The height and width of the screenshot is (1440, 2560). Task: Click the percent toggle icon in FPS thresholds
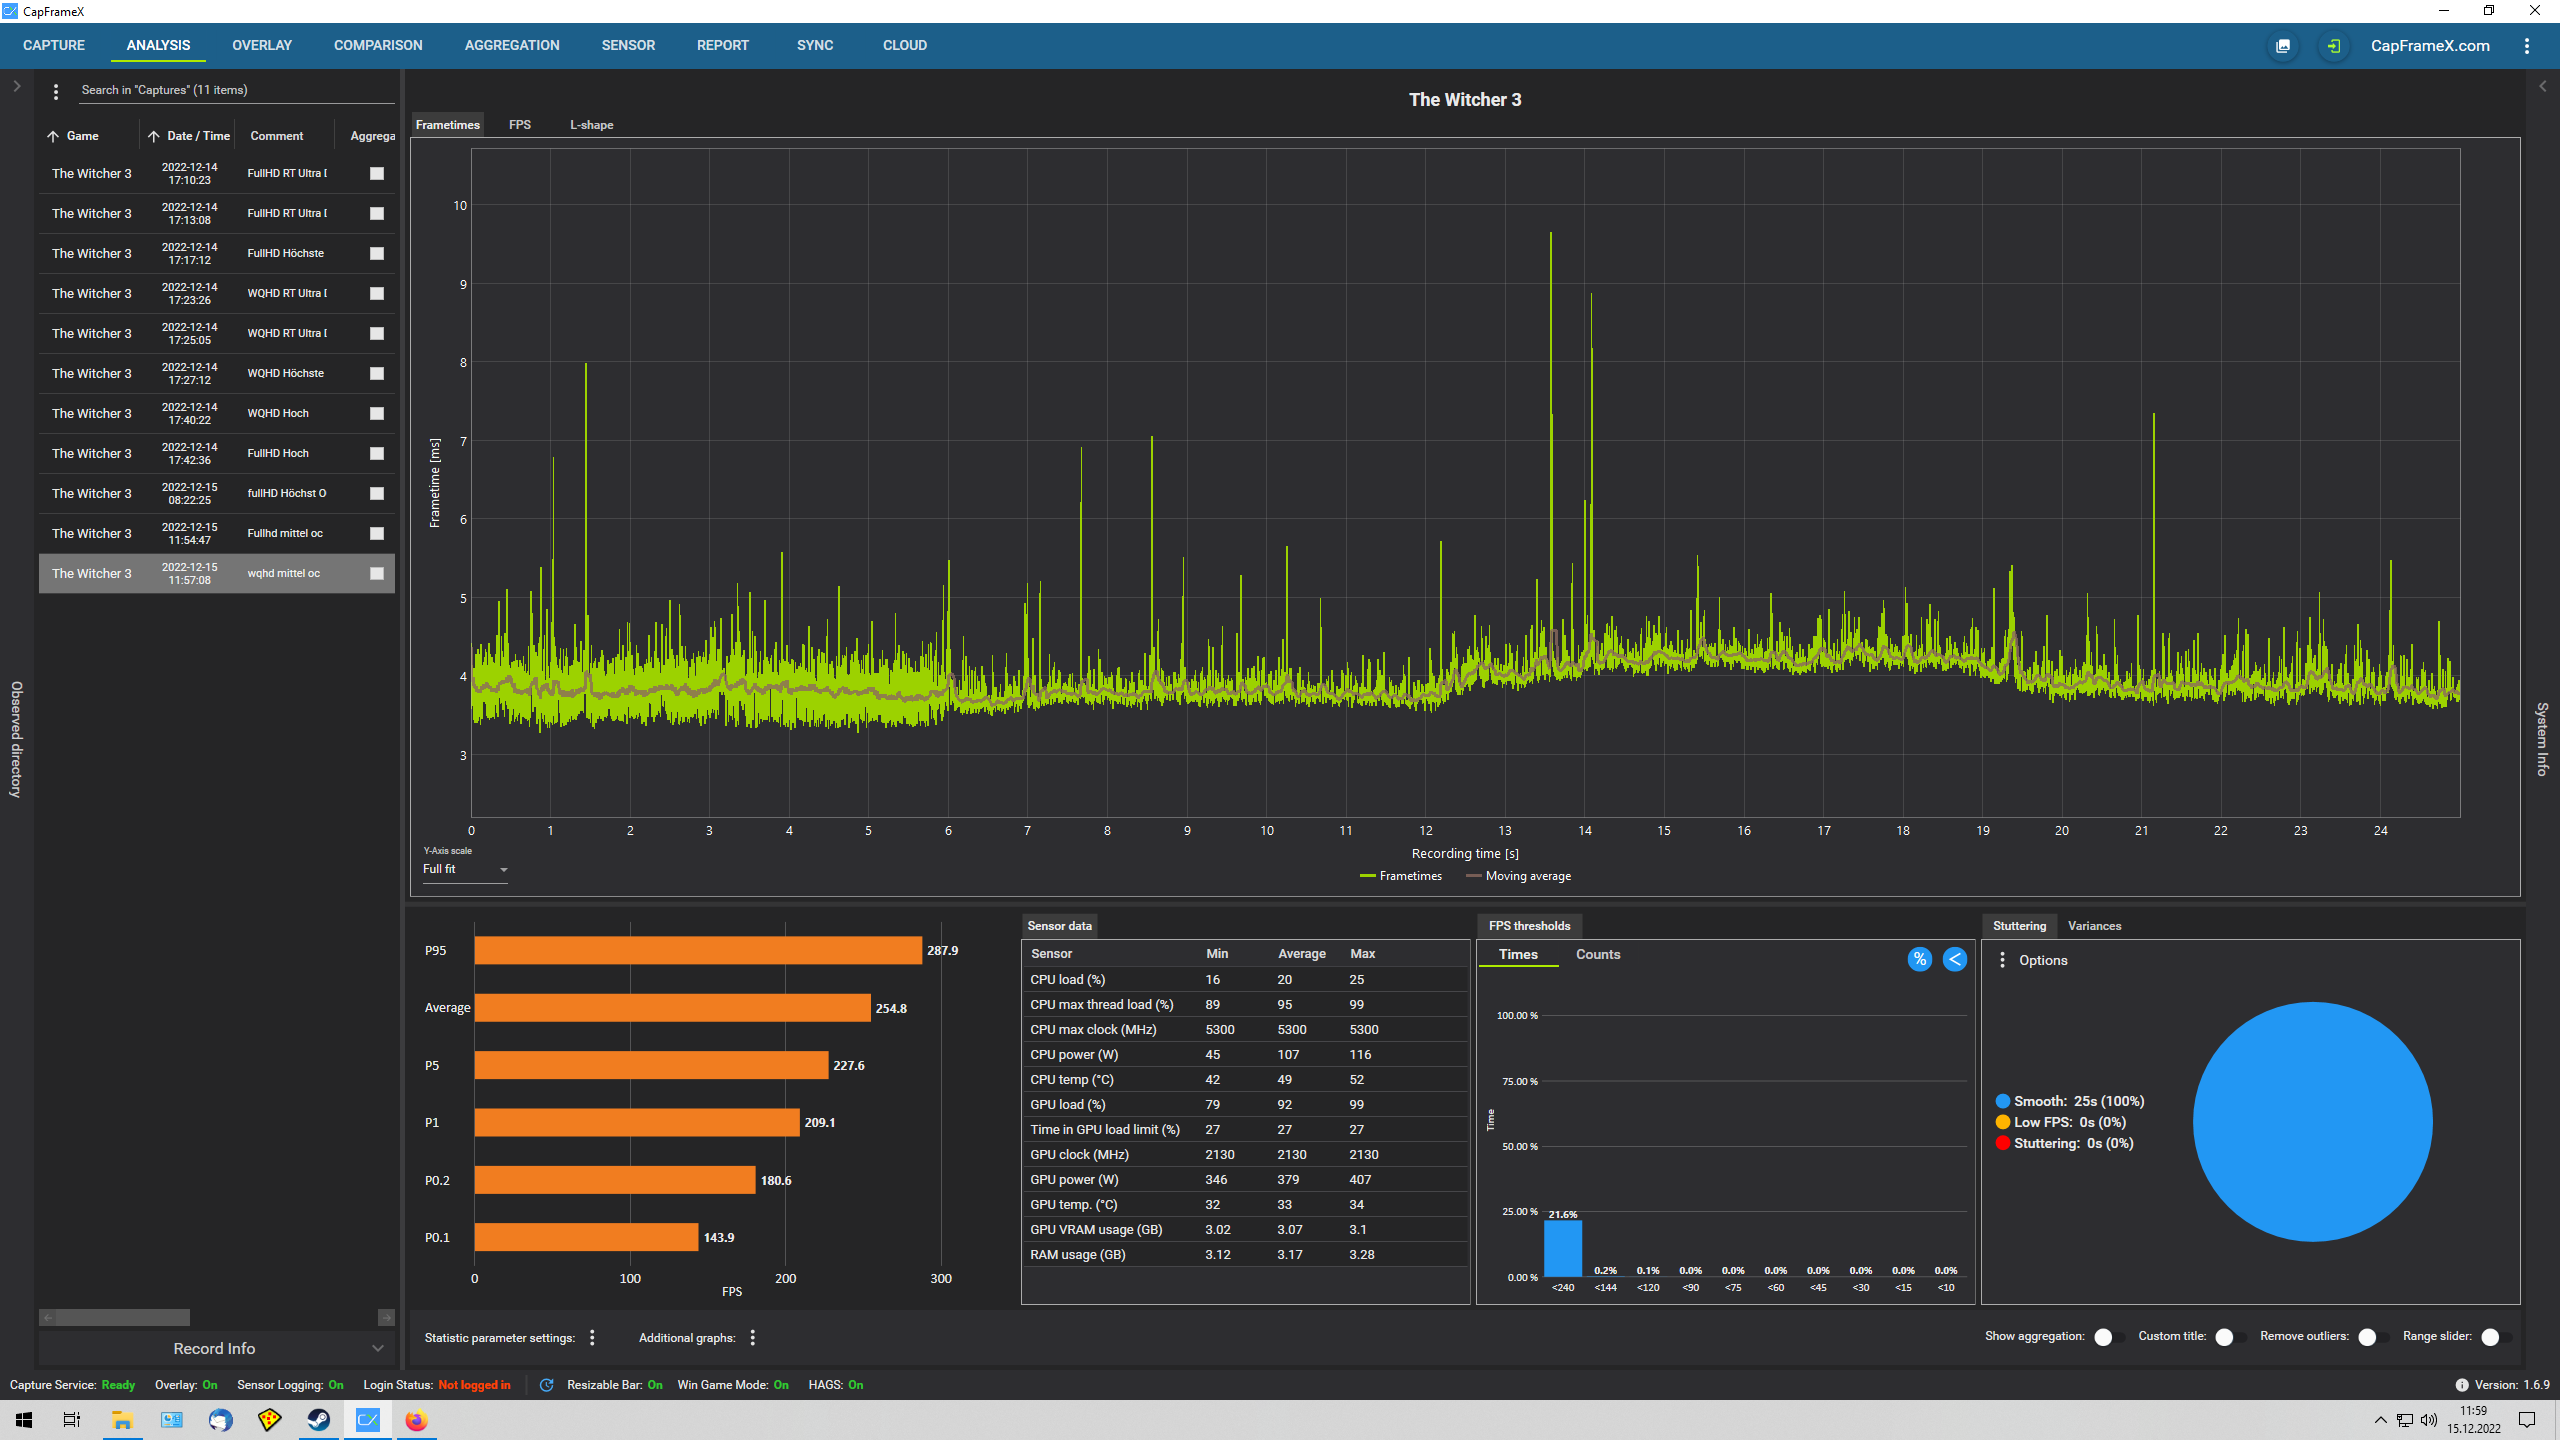pyautogui.click(x=1919, y=959)
